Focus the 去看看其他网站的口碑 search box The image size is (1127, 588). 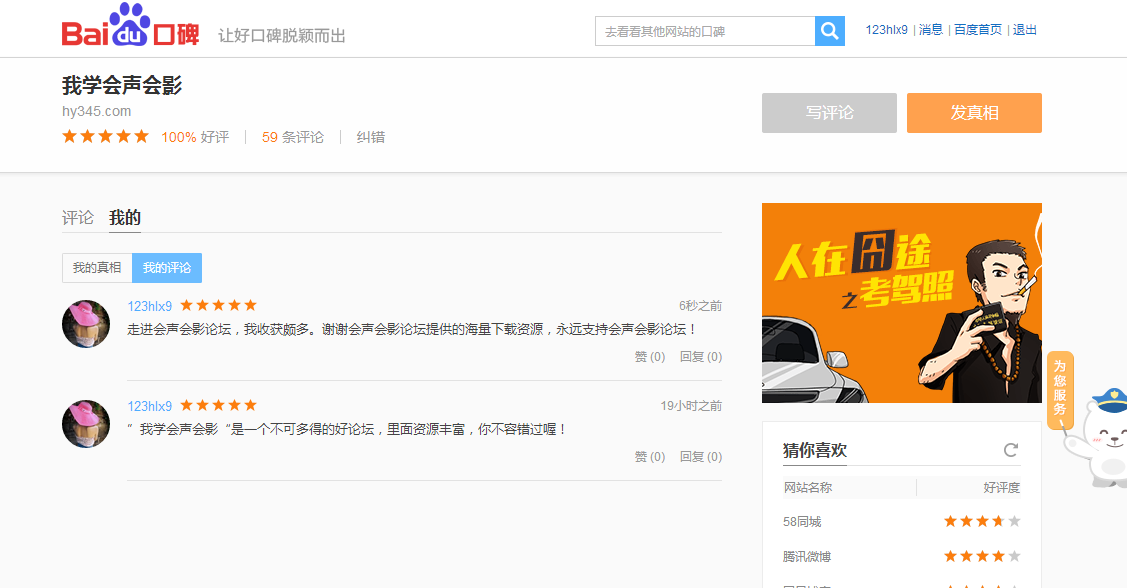pyautogui.click(x=705, y=31)
